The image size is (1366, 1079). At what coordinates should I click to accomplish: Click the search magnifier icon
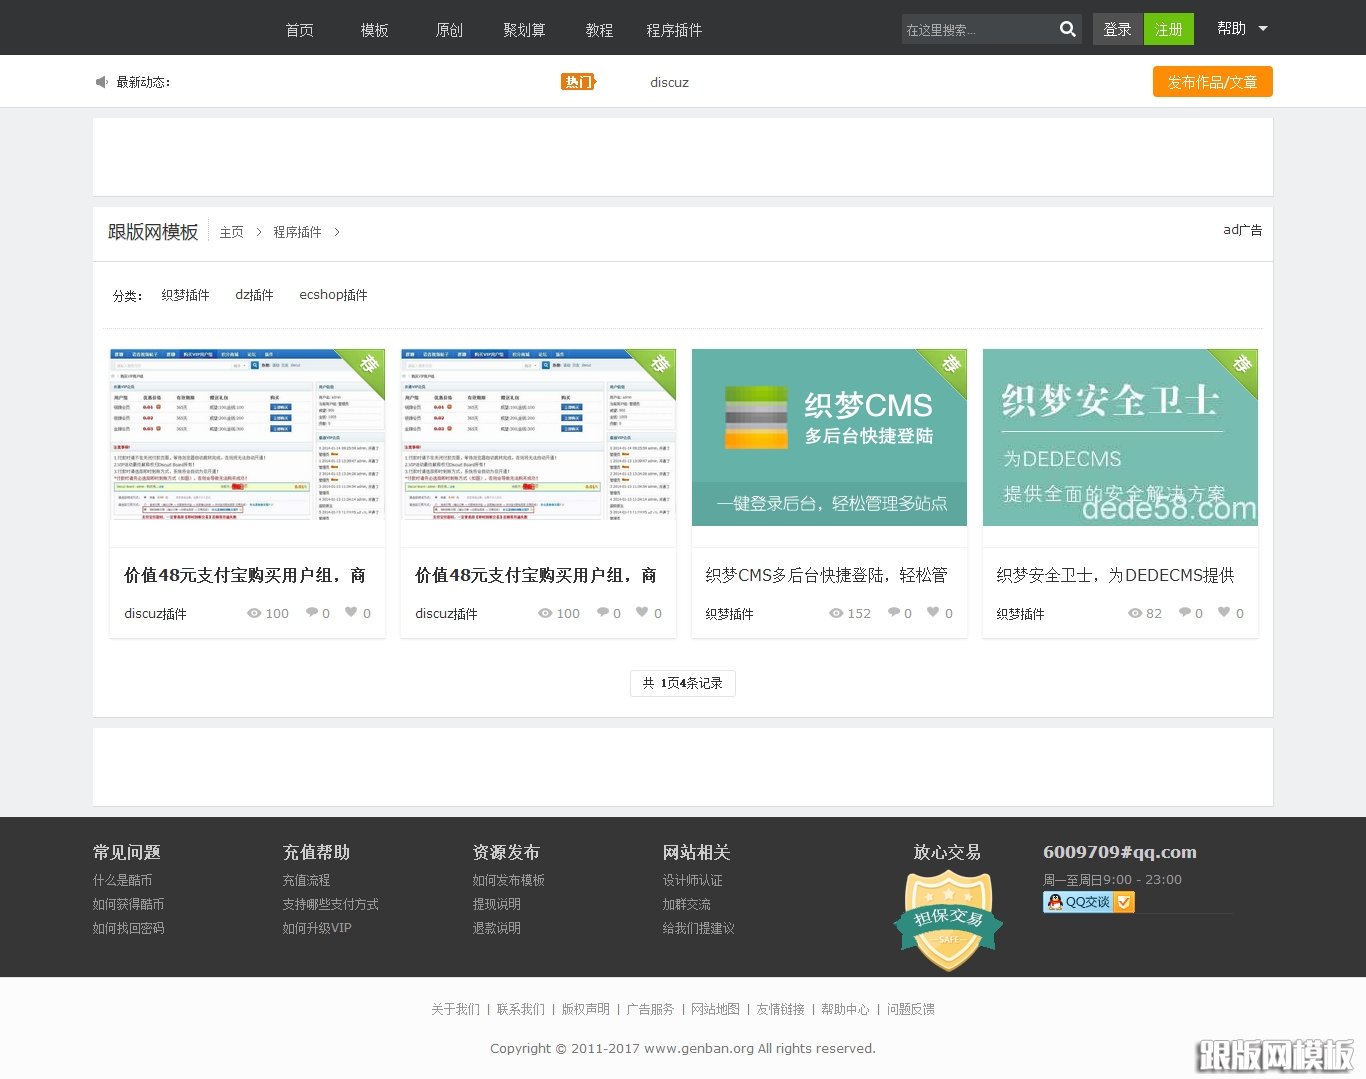click(x=1067, y=29)
